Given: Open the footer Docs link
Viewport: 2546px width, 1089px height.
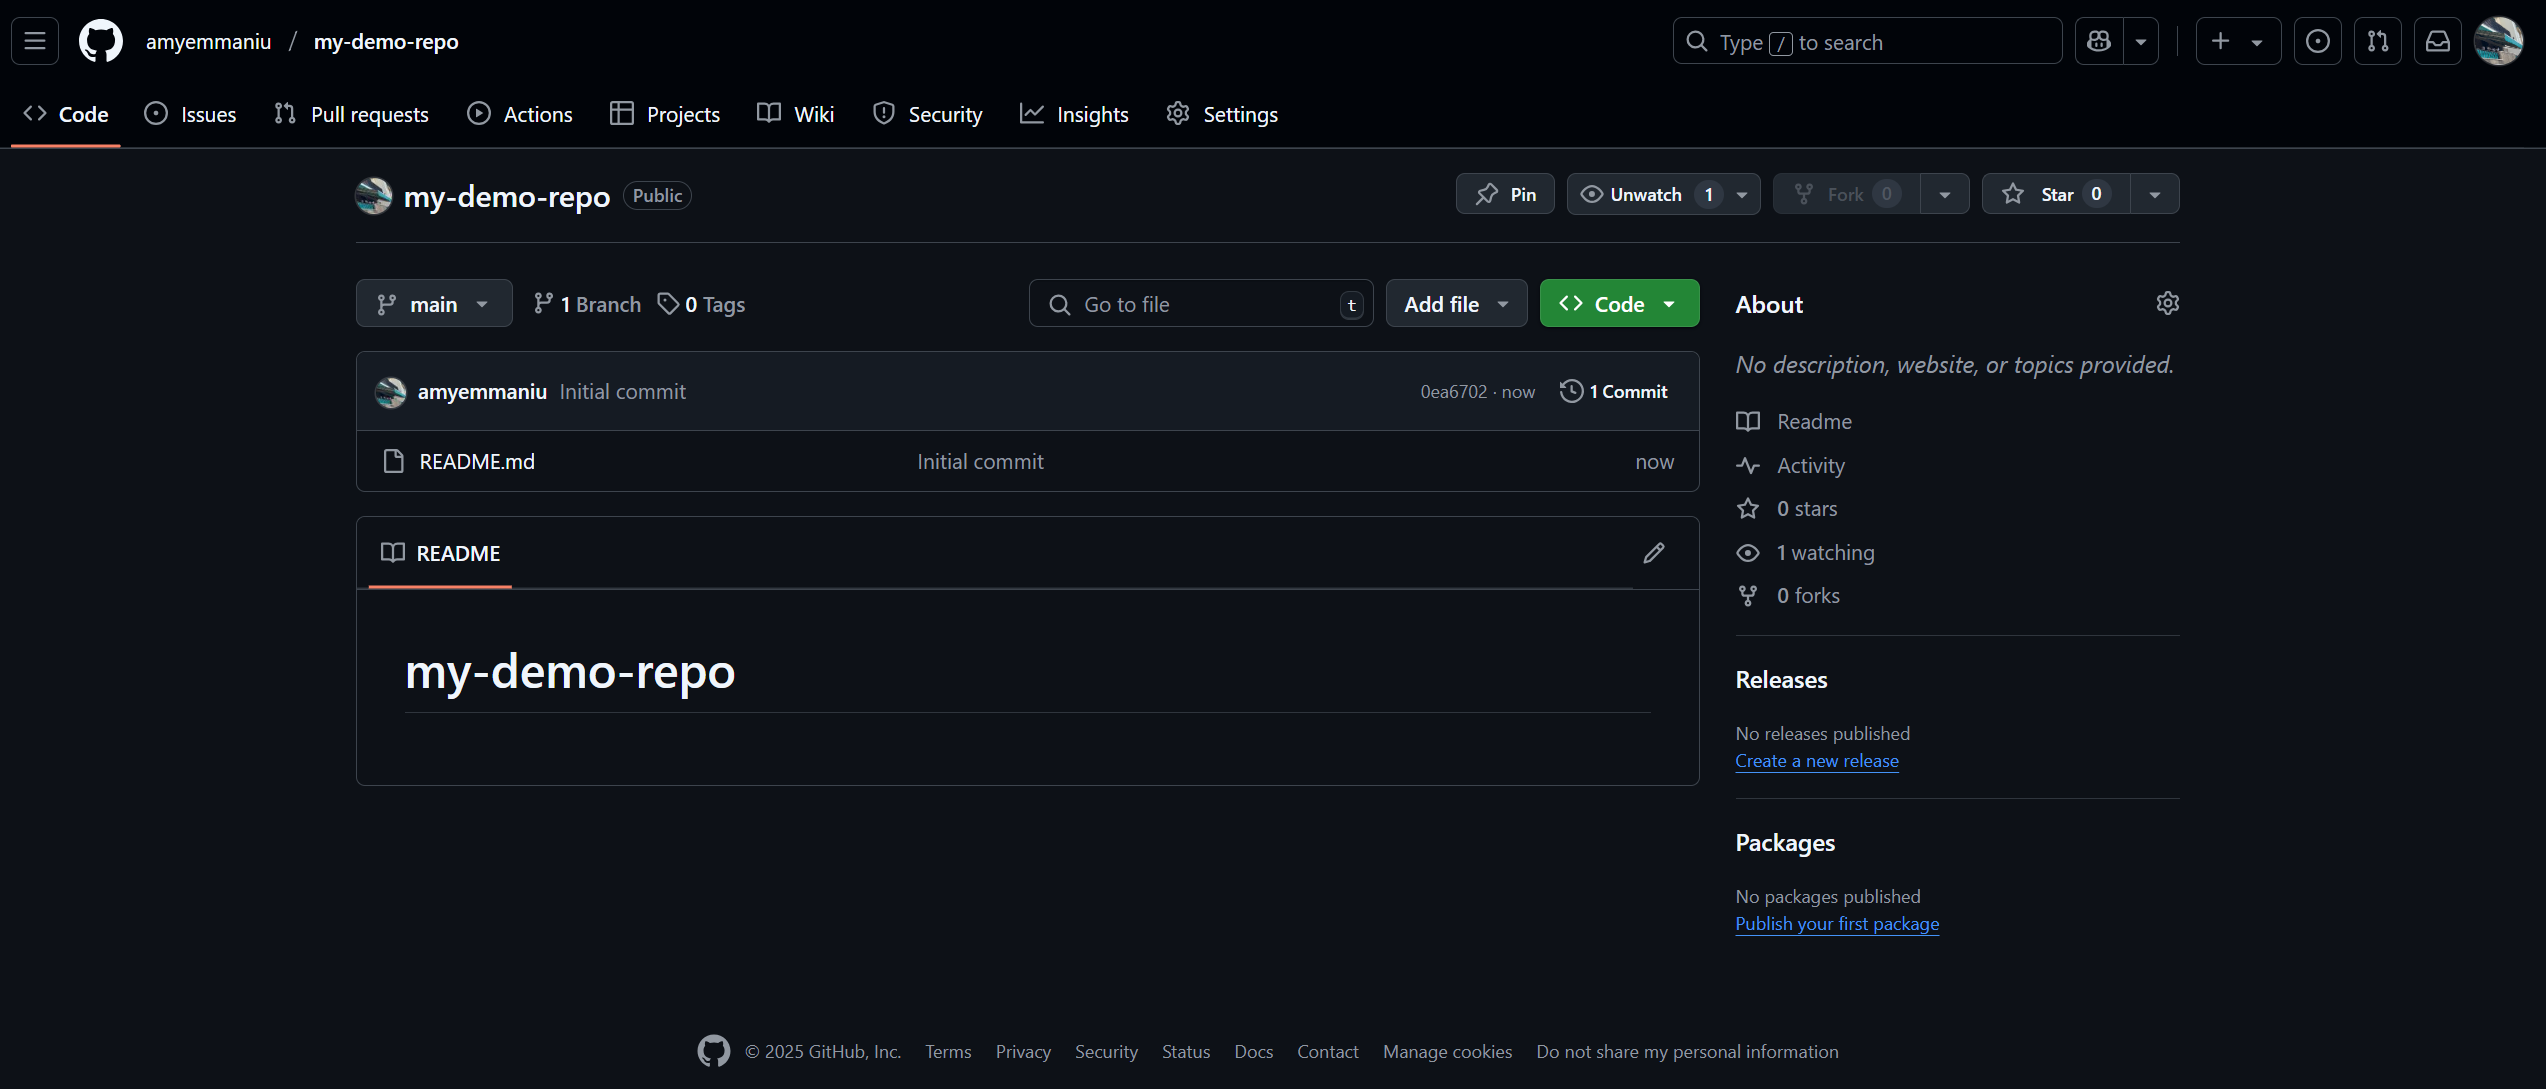Looking at the screenshot, I should 1254,1052.
